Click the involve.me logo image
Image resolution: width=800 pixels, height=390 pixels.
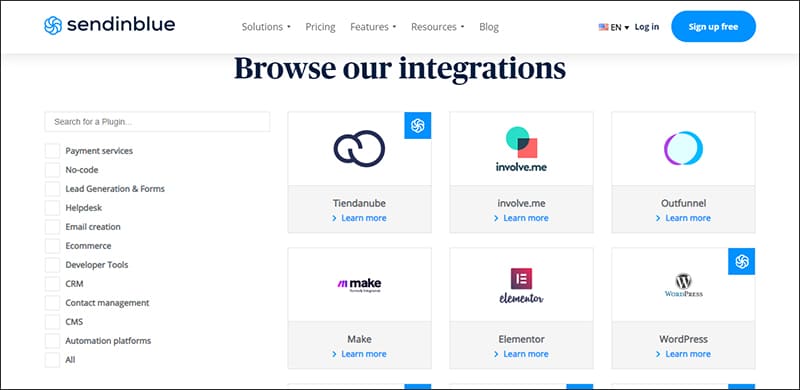521,149
